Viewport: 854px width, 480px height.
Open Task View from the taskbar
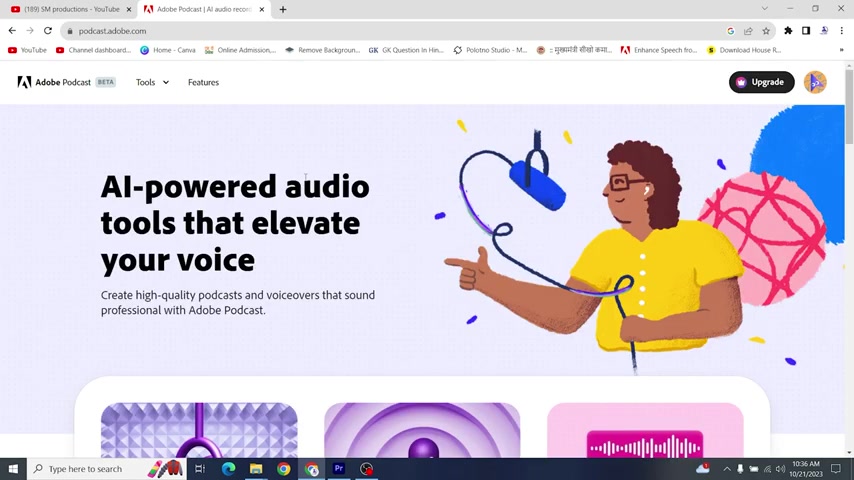click(x=200, y=469)
